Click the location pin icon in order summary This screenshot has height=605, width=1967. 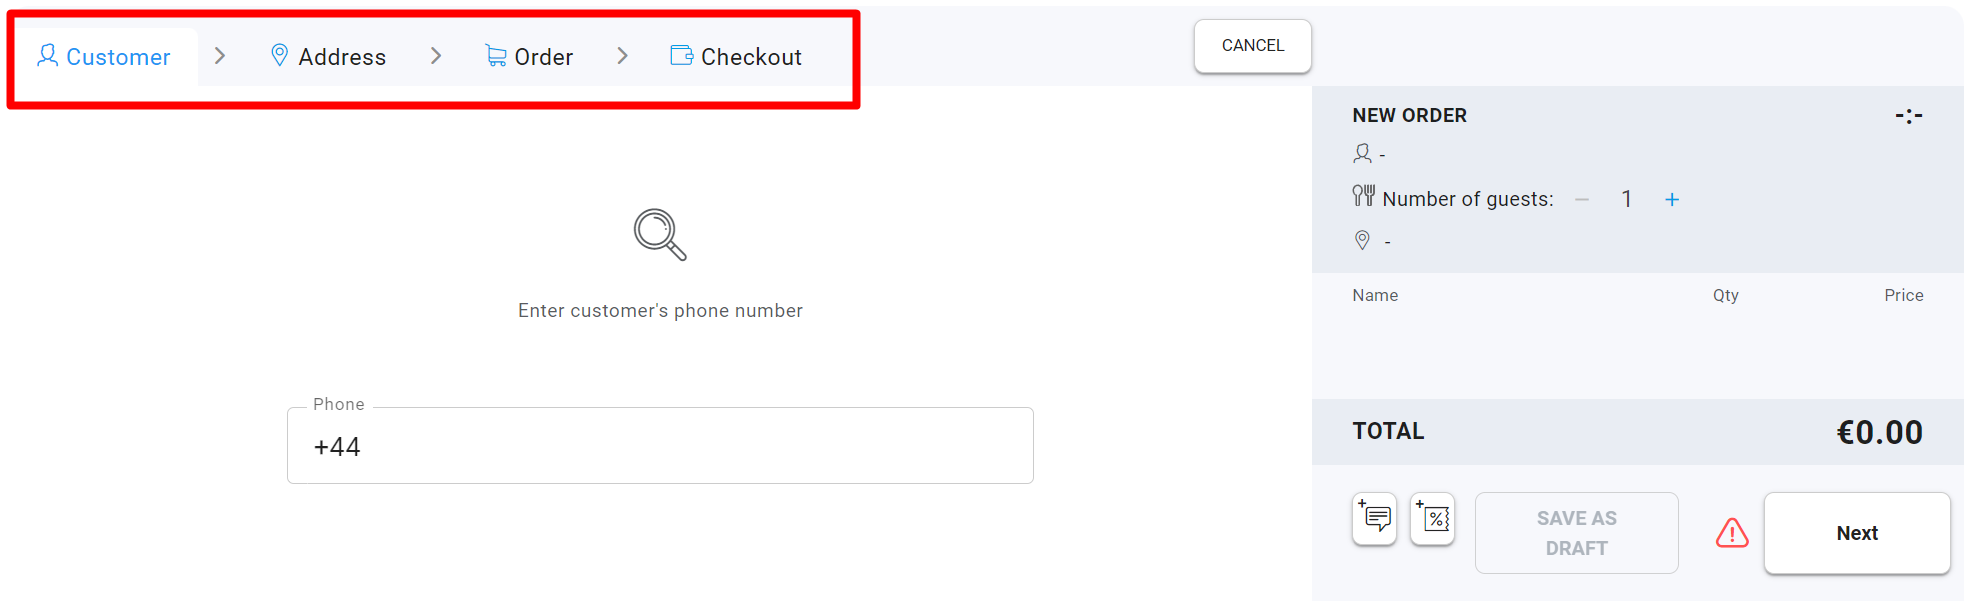(x=1362, y=240)
